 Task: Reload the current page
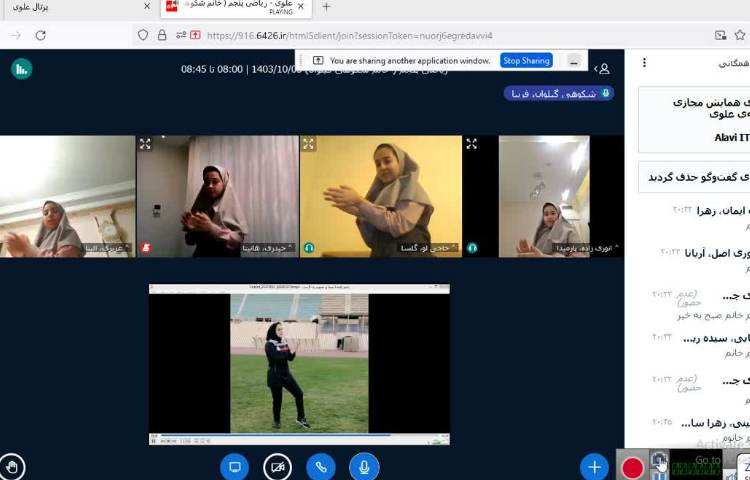pyautogui.click(x=41, y=35)
